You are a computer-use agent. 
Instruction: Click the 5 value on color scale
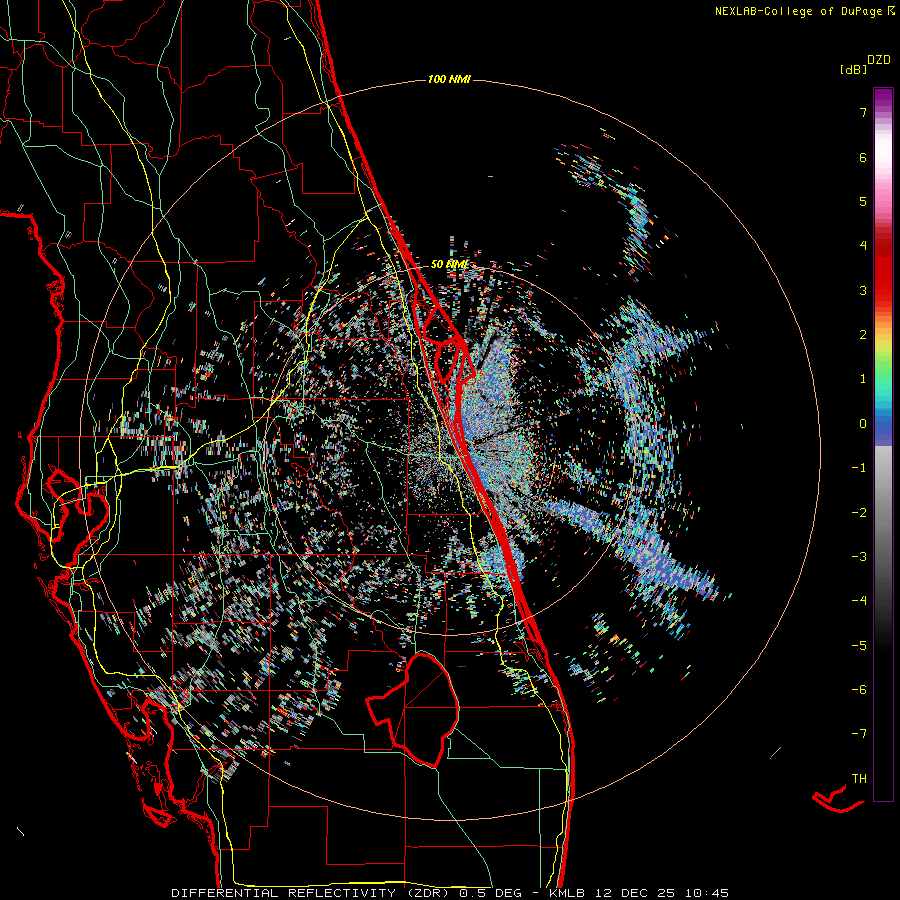[x=863, y=201]
